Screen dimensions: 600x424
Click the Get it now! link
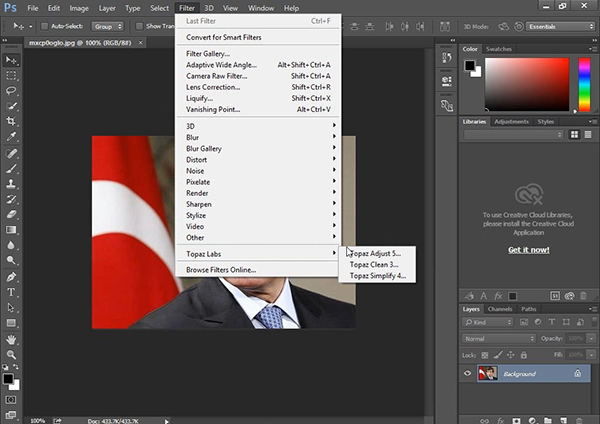click(528, 249)
